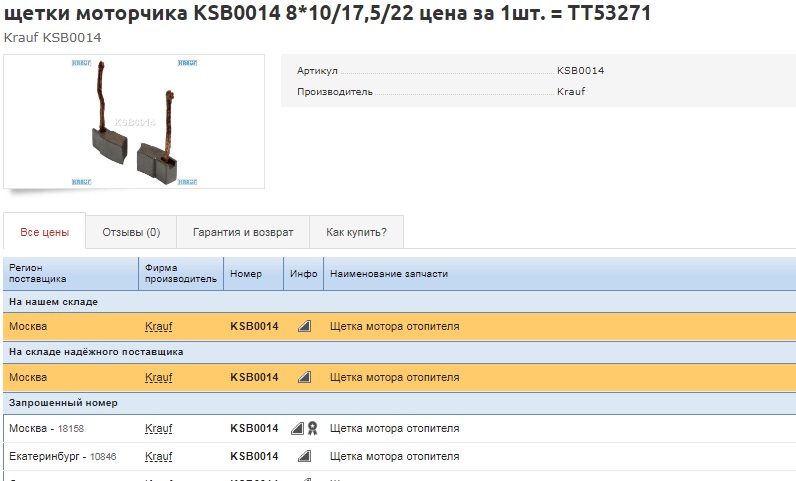
Task: Open Как купить? tab
Action: (356, 232)
